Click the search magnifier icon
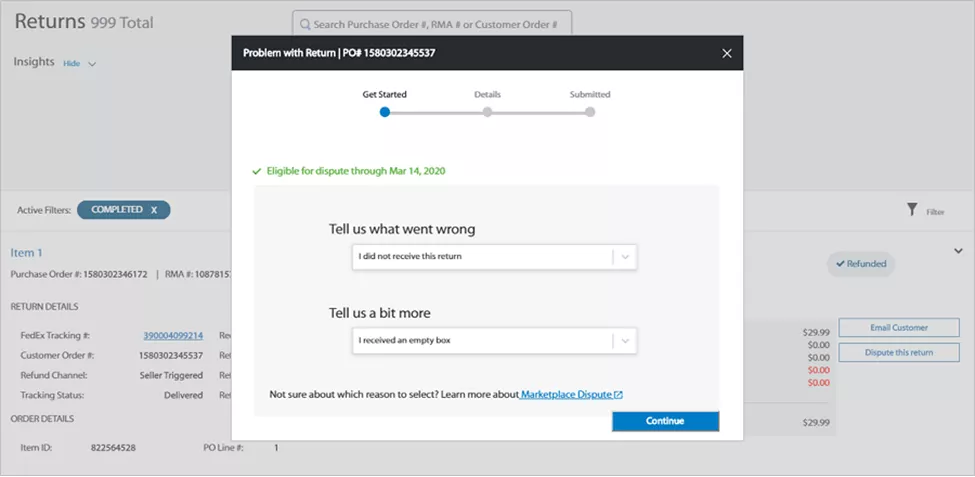Image resolution: width=975 pixels, height=477 pixels. 304,23
